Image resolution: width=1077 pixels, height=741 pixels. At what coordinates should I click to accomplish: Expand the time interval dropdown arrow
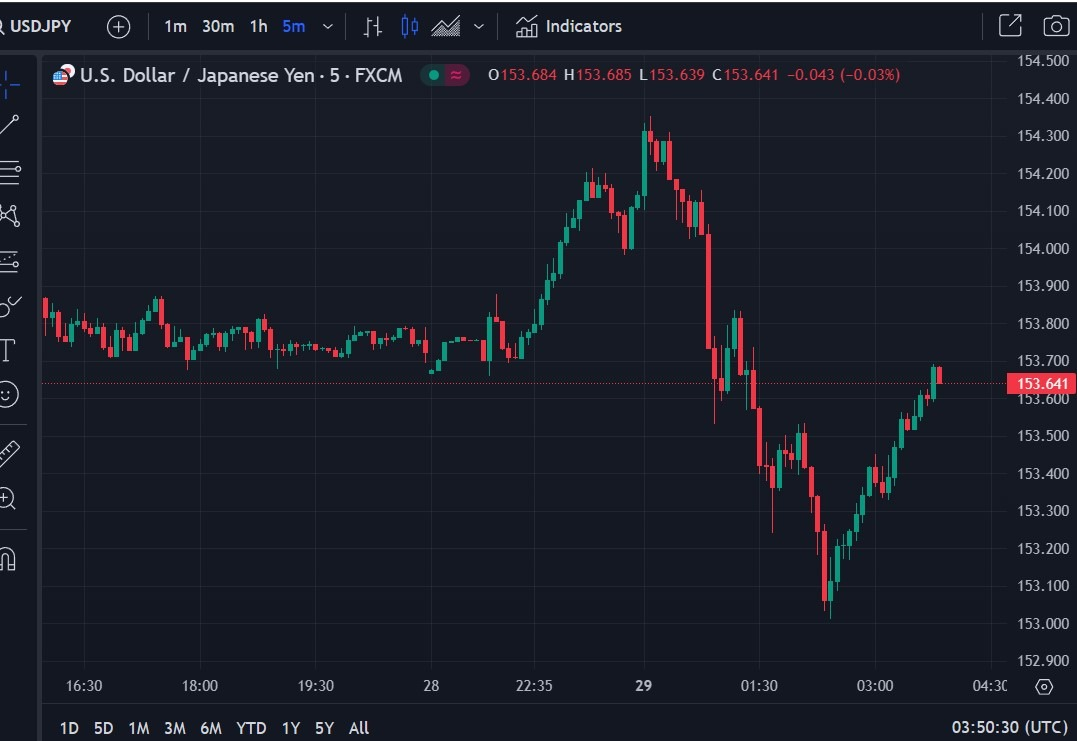(328, 27)
